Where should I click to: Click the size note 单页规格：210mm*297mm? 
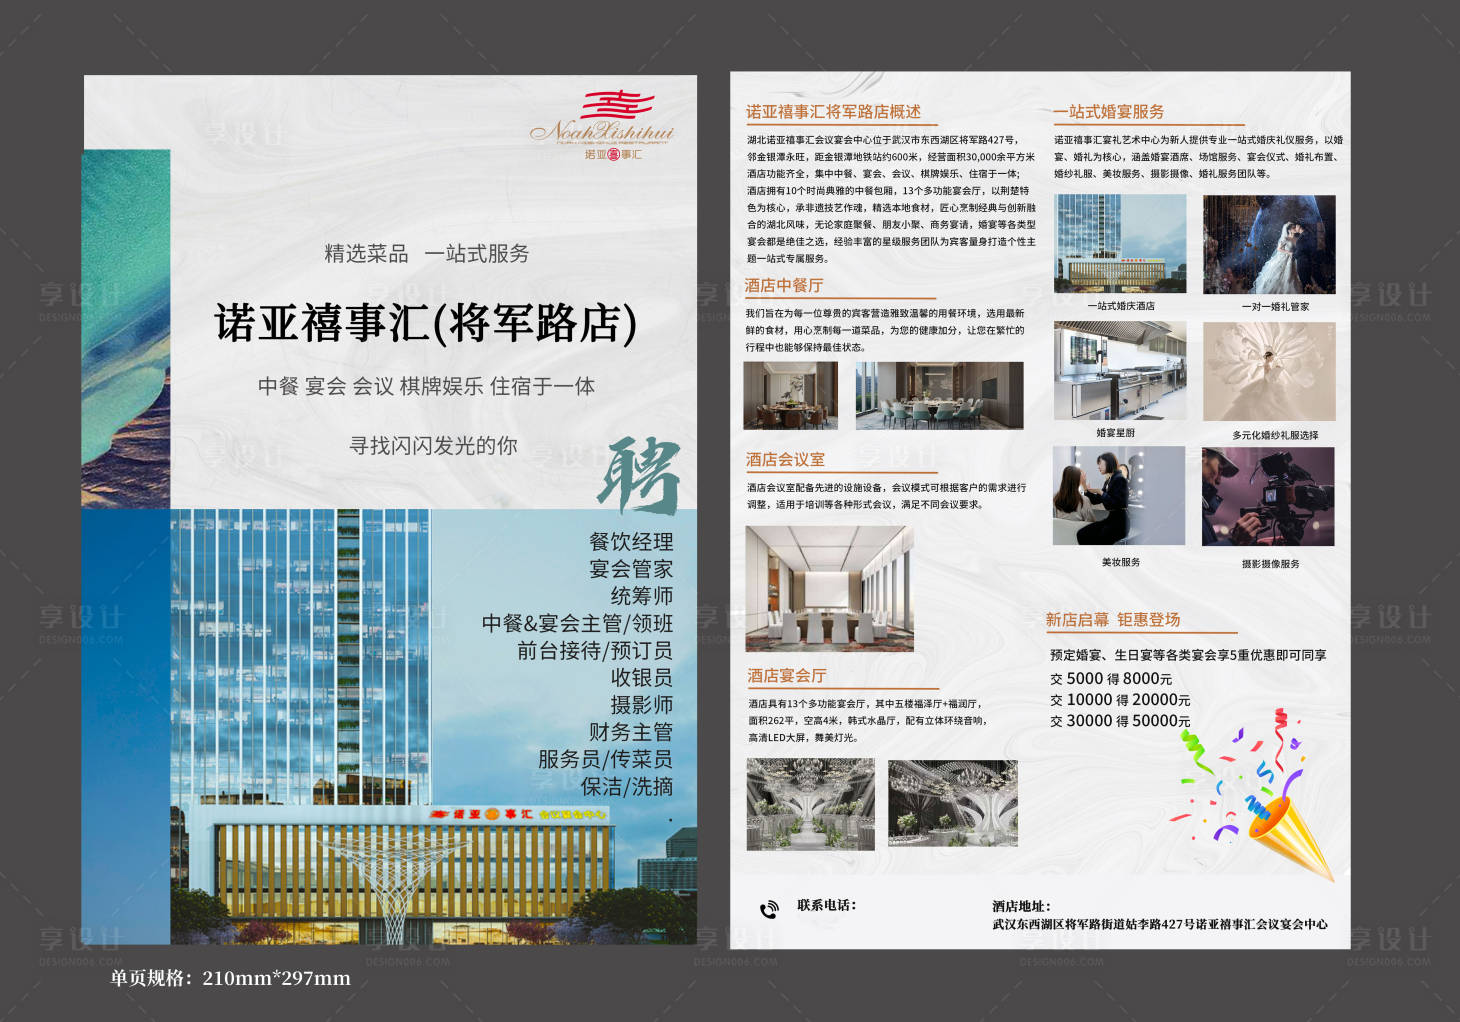230,978
